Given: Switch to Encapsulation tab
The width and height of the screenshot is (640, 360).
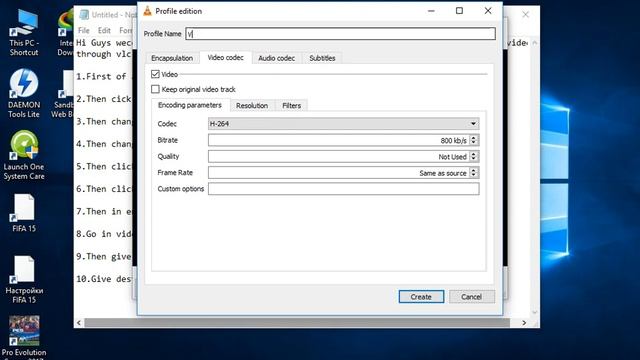Looking at the screenshot, I should point(172,58).
